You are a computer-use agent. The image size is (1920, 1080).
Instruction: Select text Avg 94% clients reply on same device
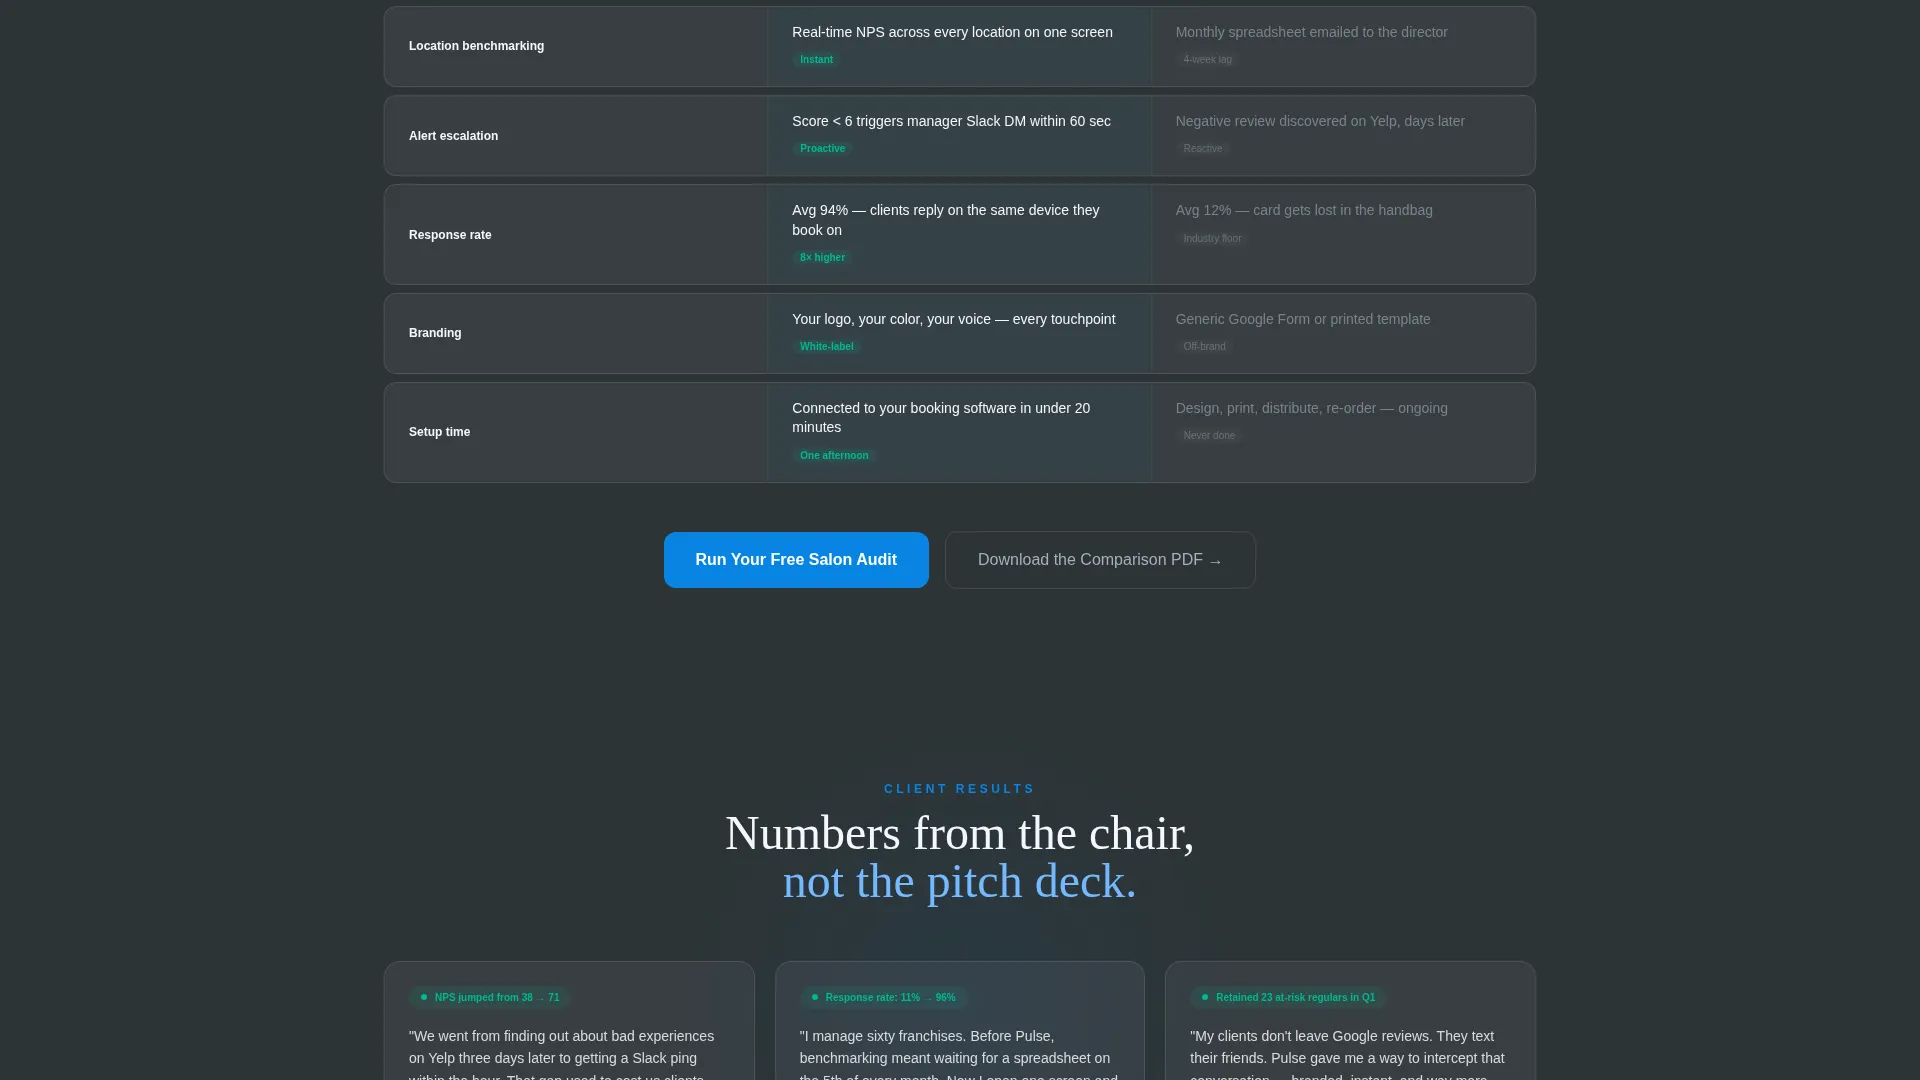click(945, 220)
